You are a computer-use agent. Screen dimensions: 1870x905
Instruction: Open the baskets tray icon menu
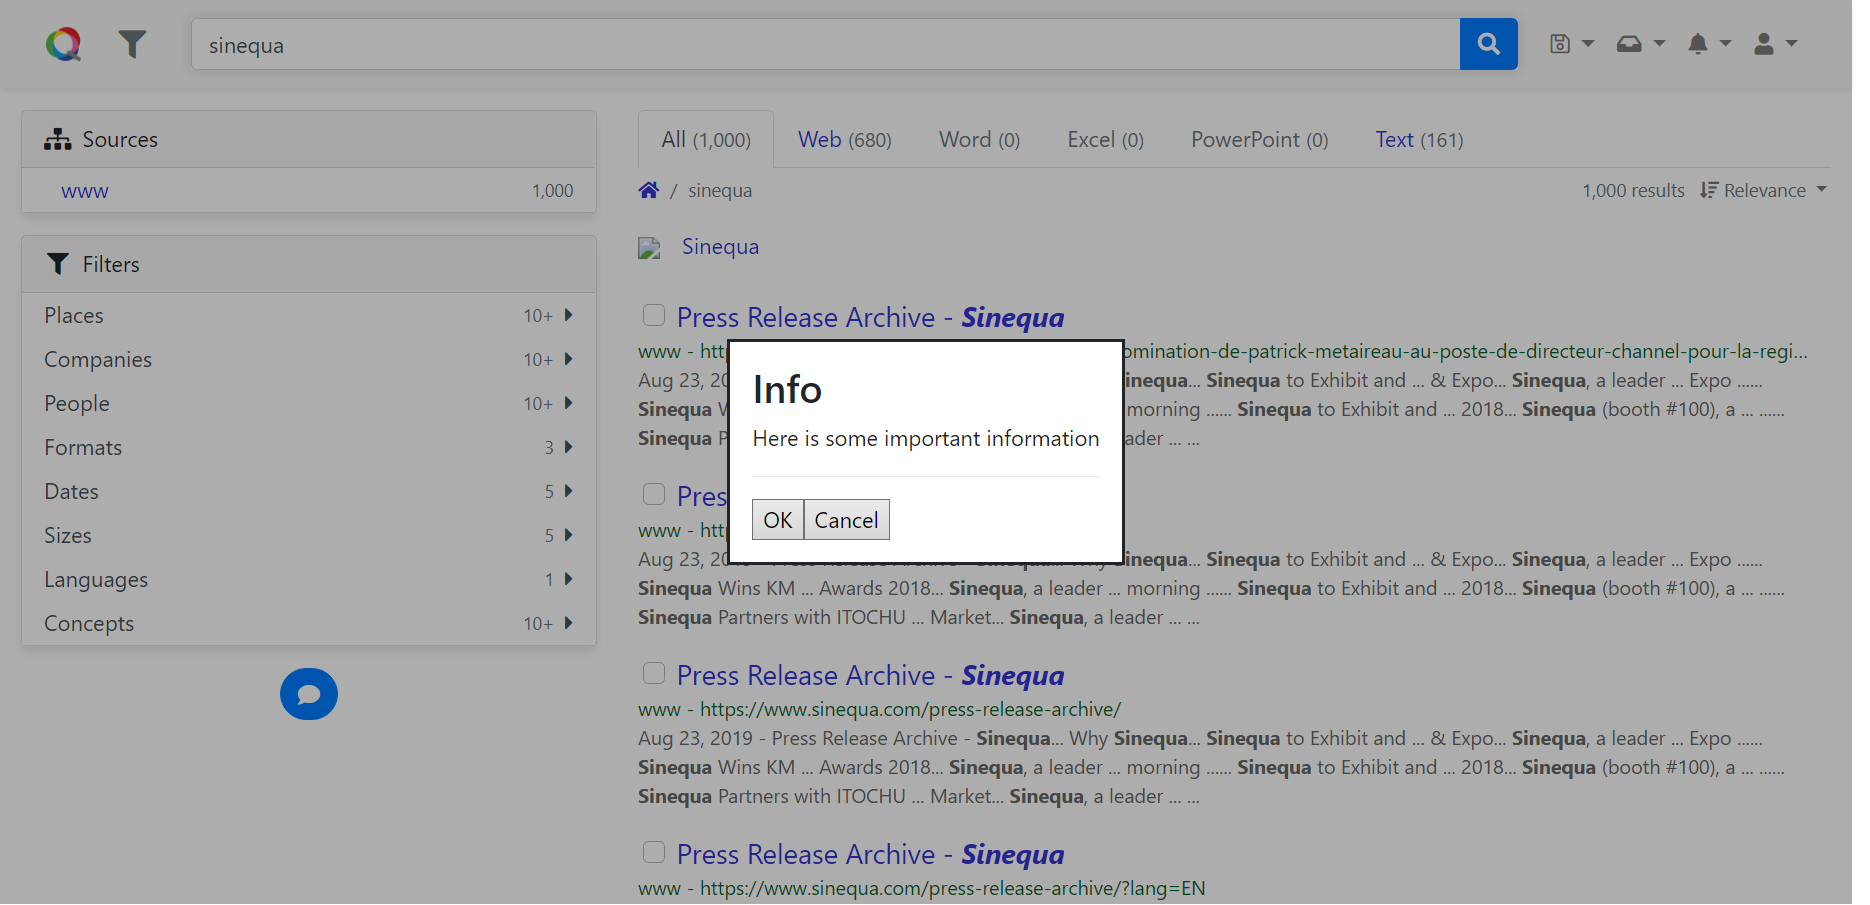1640,44
